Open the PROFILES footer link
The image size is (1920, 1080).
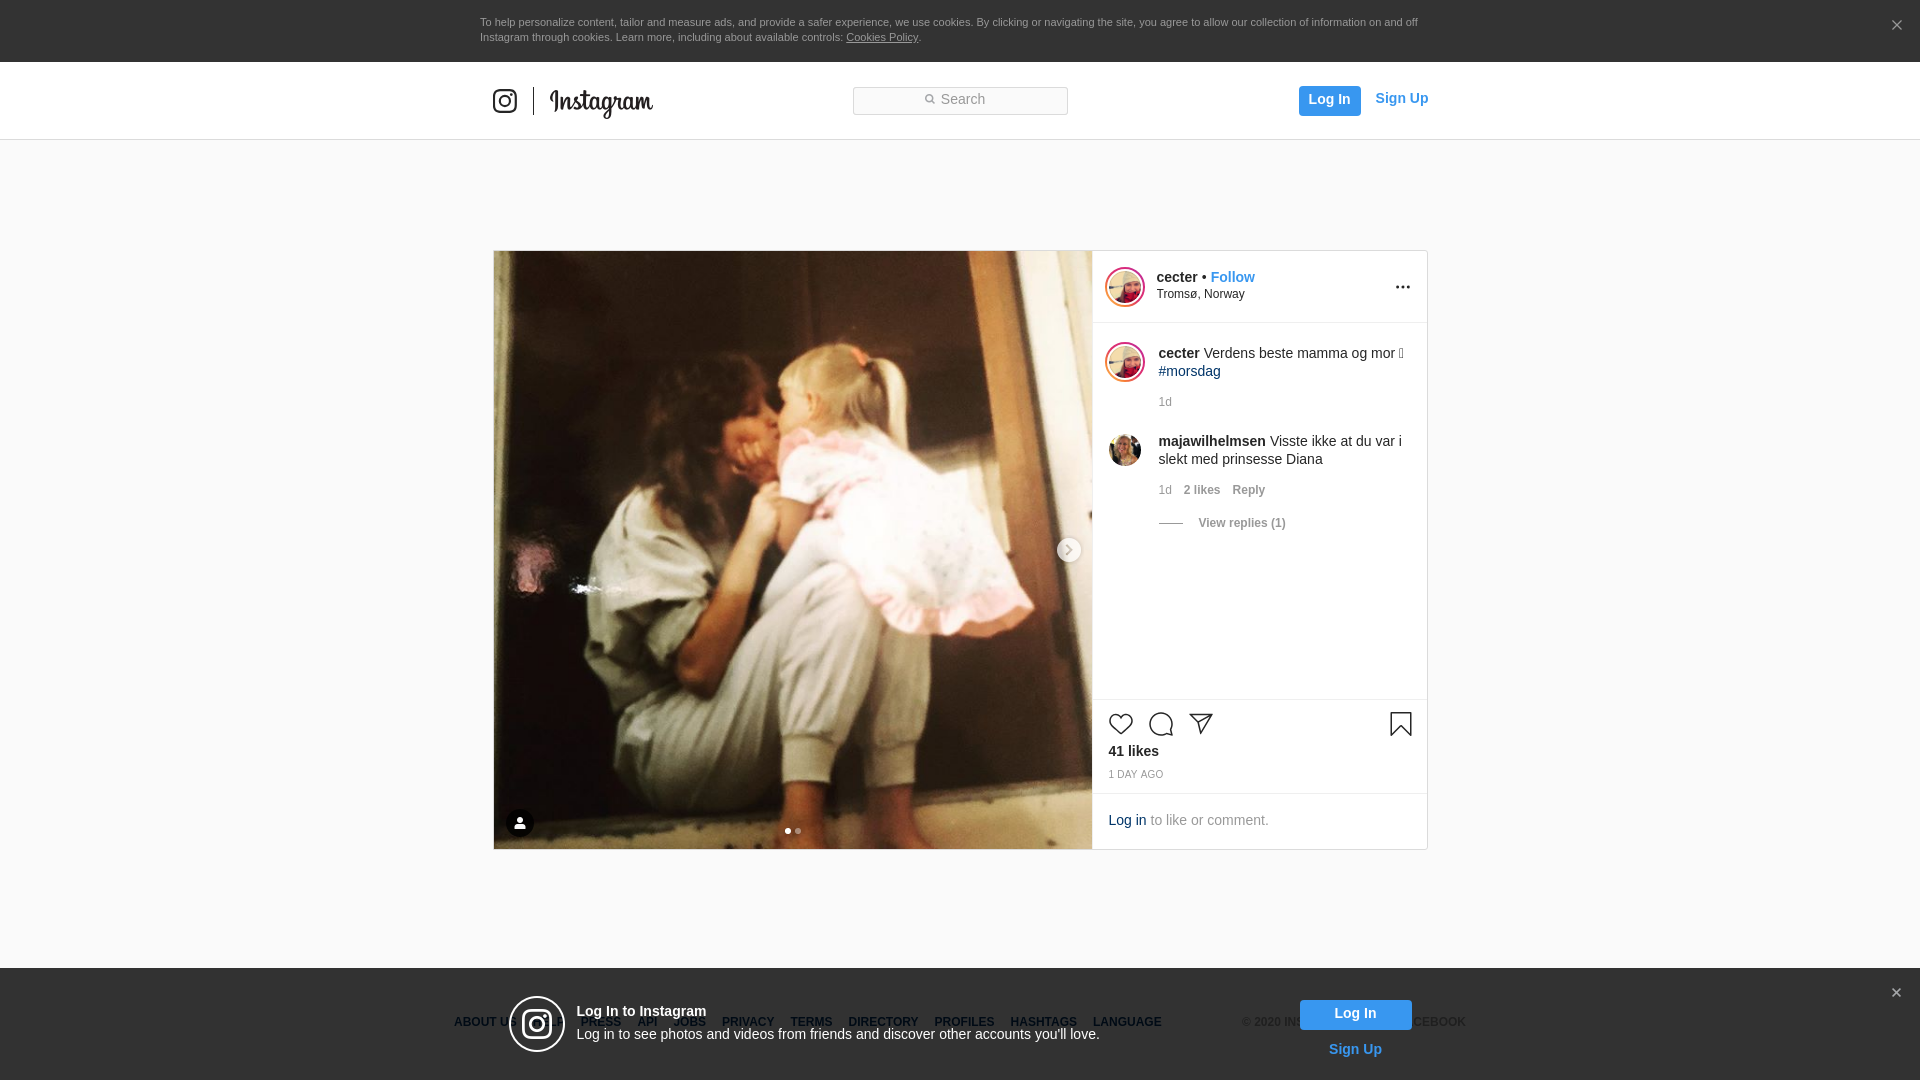pos(963,1022)
